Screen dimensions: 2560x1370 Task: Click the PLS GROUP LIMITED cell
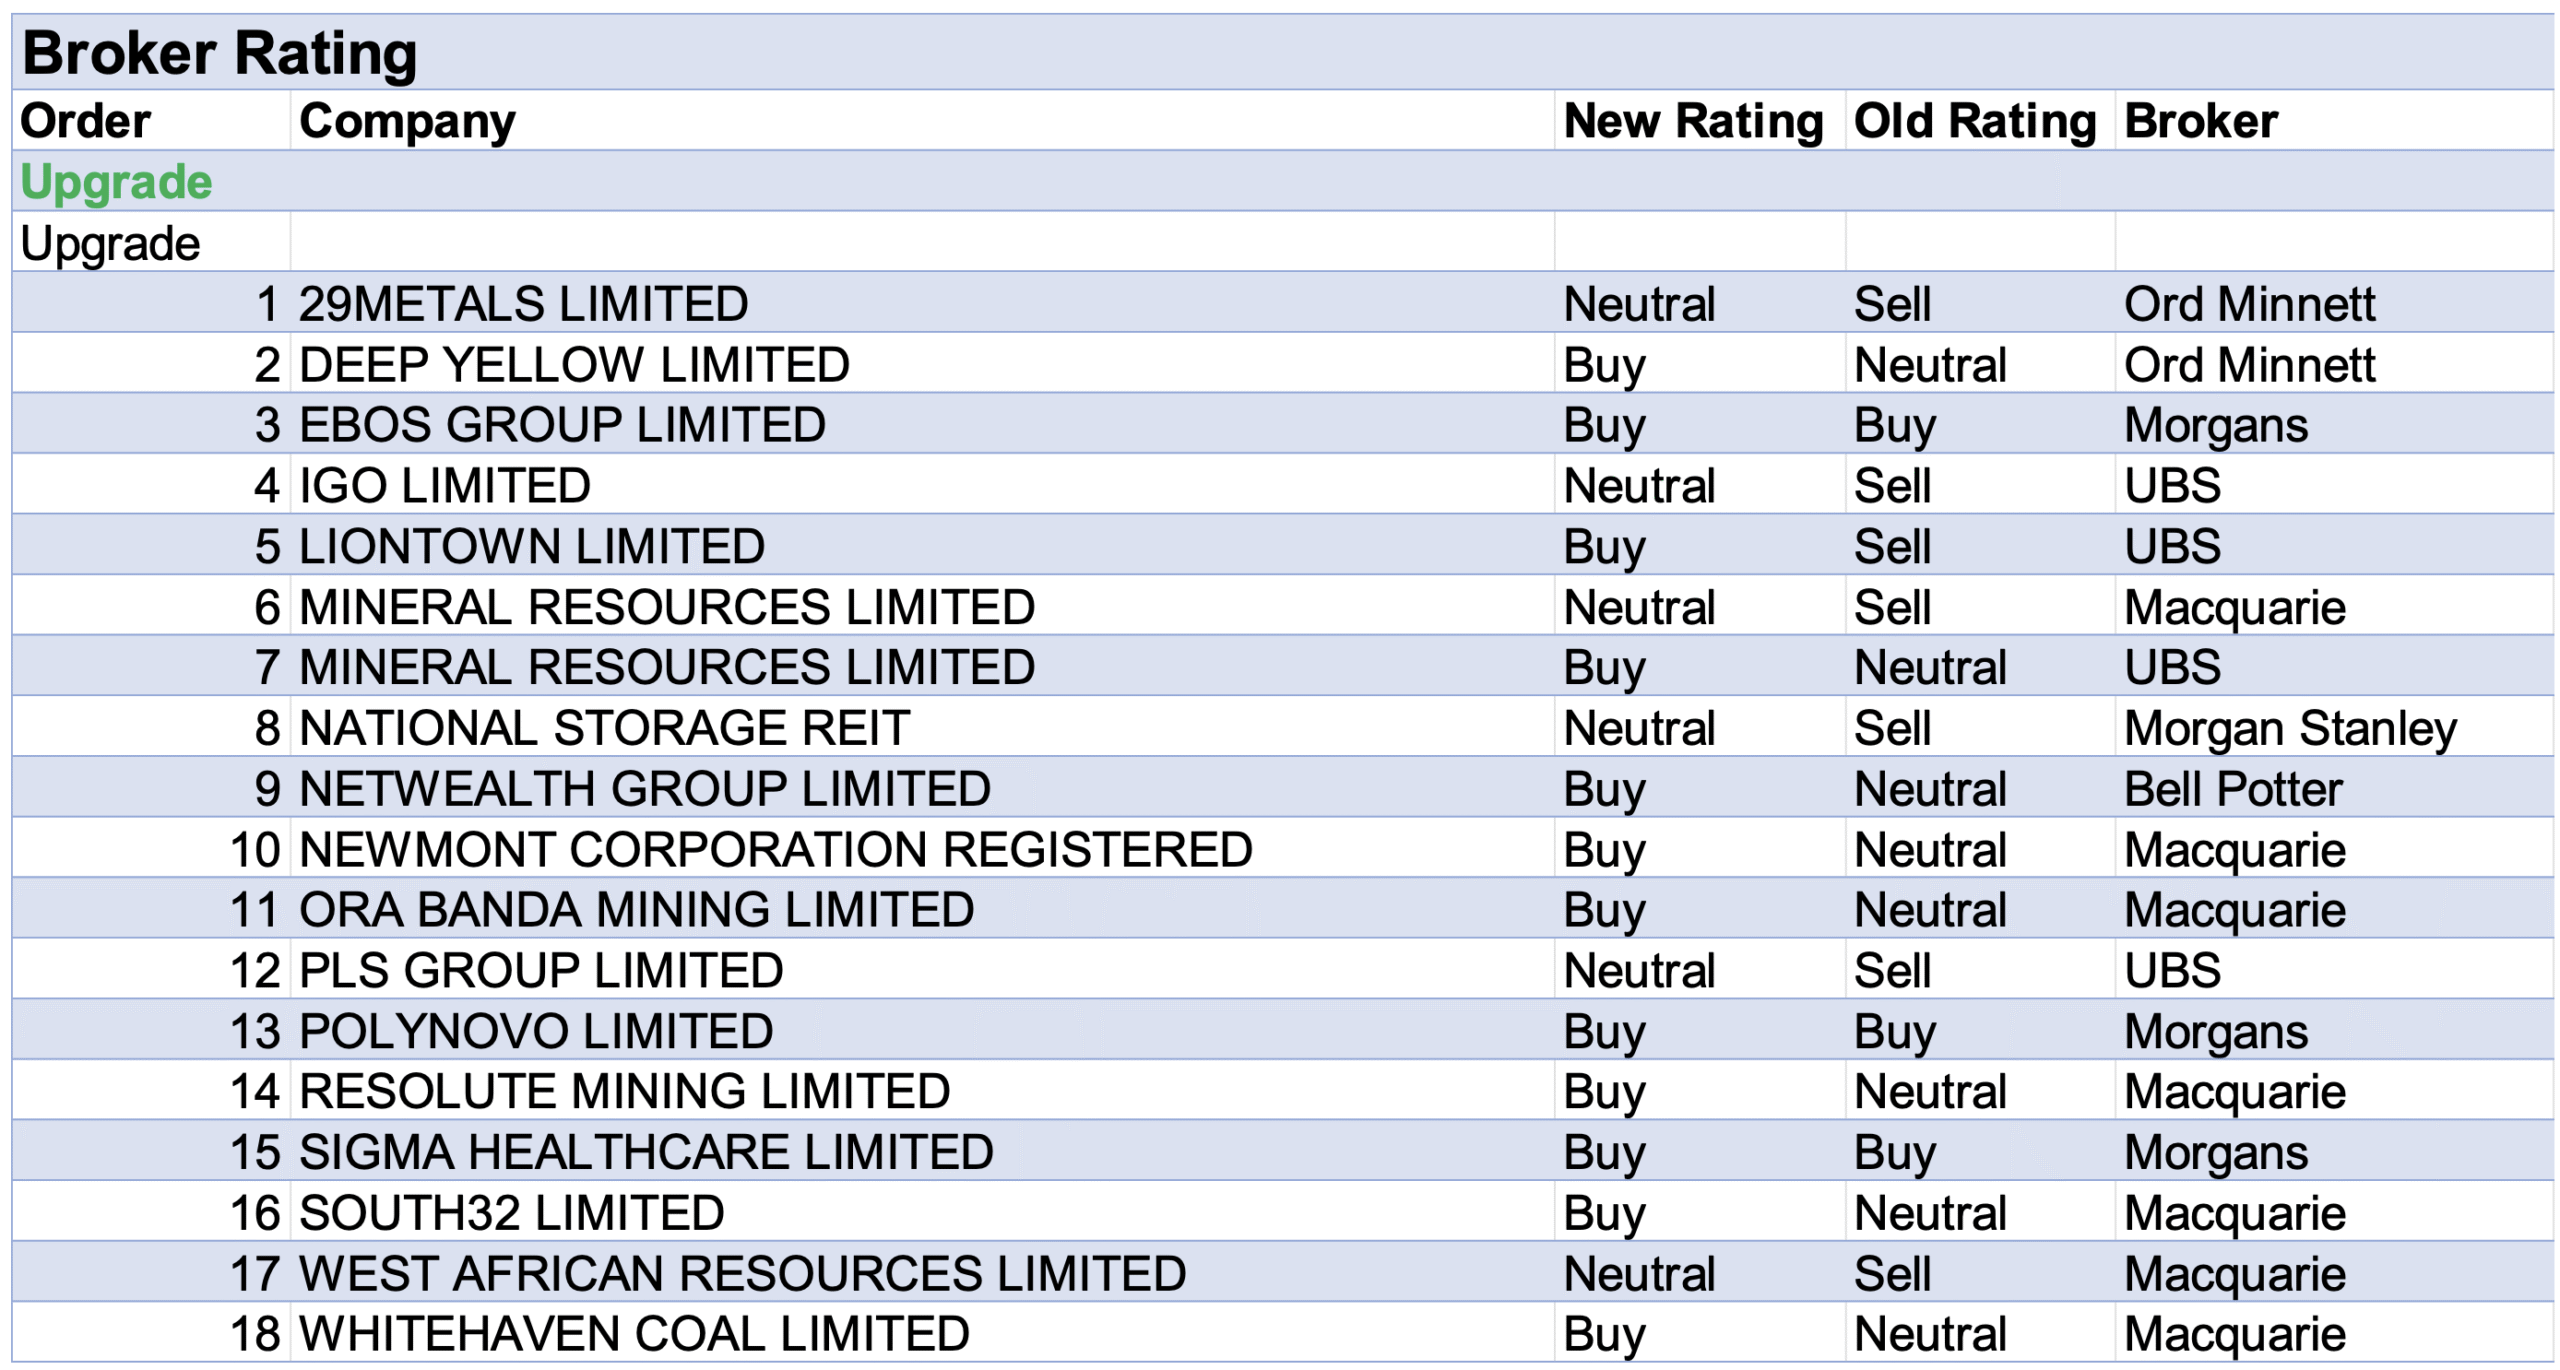pos(541,971)
